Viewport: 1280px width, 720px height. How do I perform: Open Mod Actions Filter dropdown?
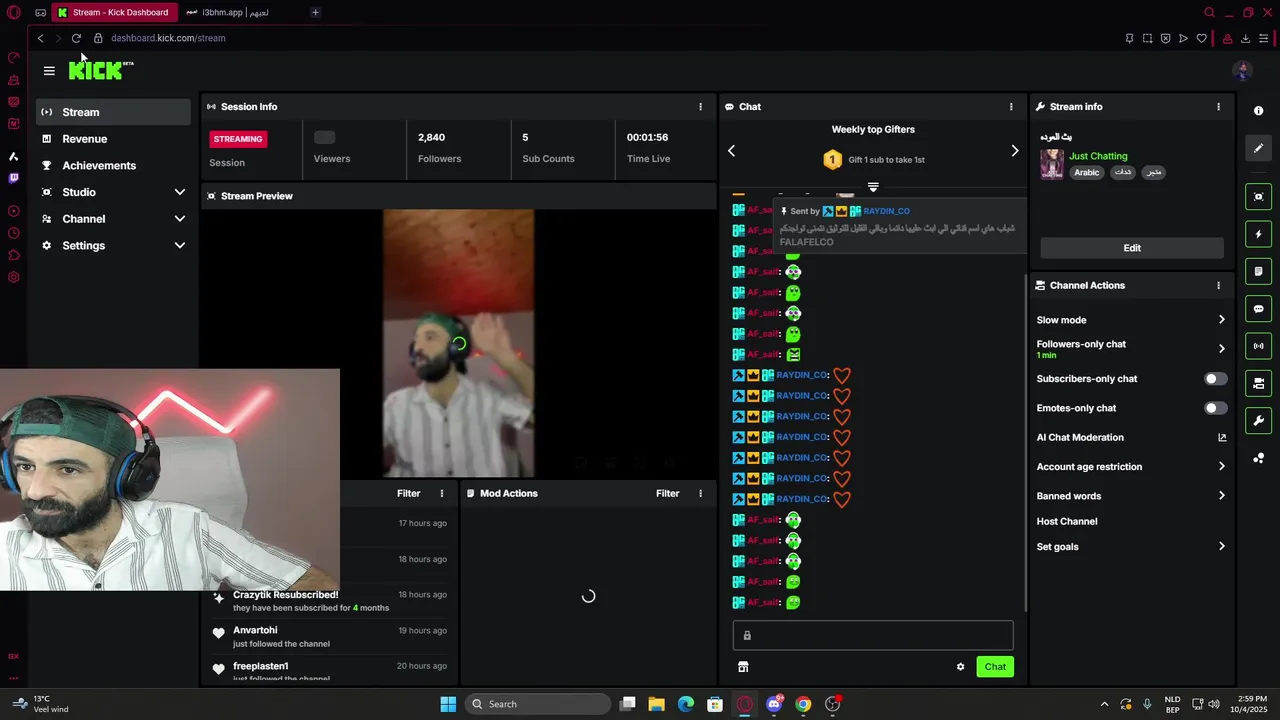click(667, 494)
